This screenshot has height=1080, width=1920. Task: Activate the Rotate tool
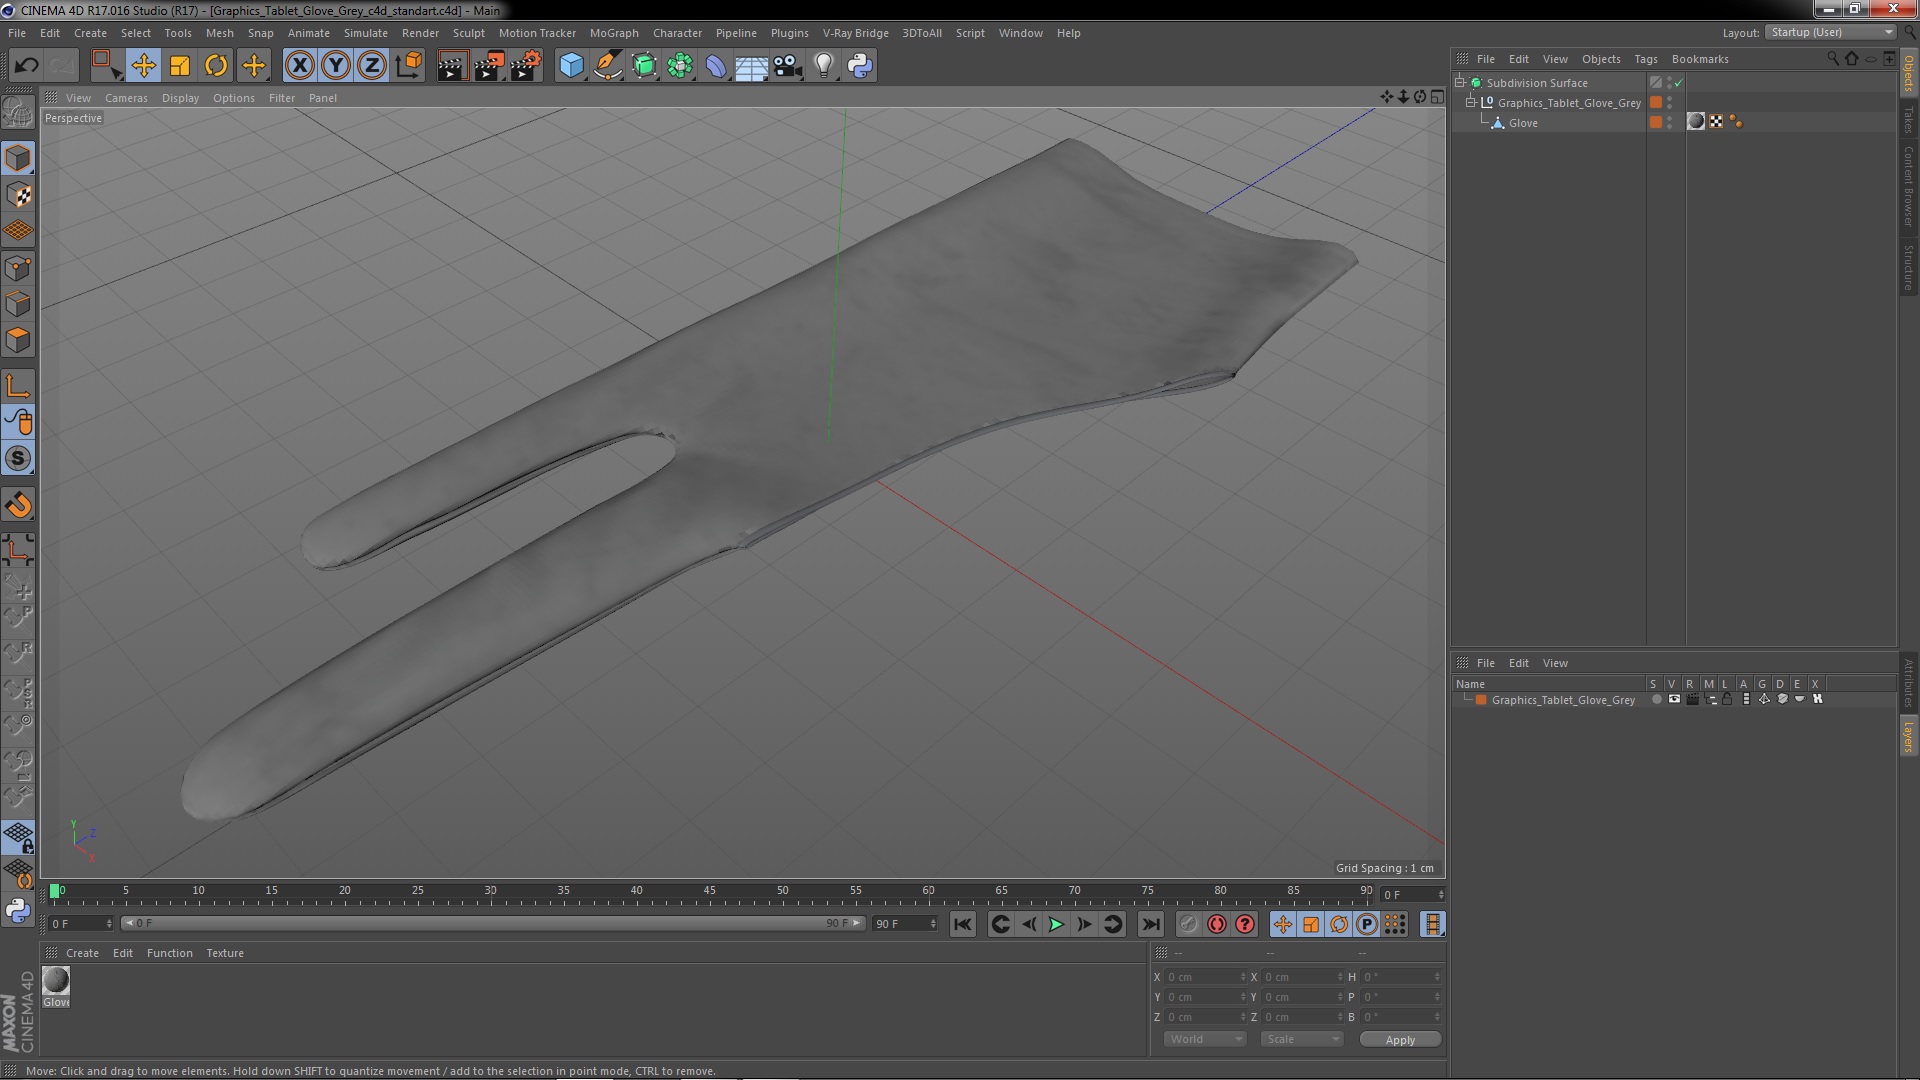pyautogui.click(x=216, y=66)
